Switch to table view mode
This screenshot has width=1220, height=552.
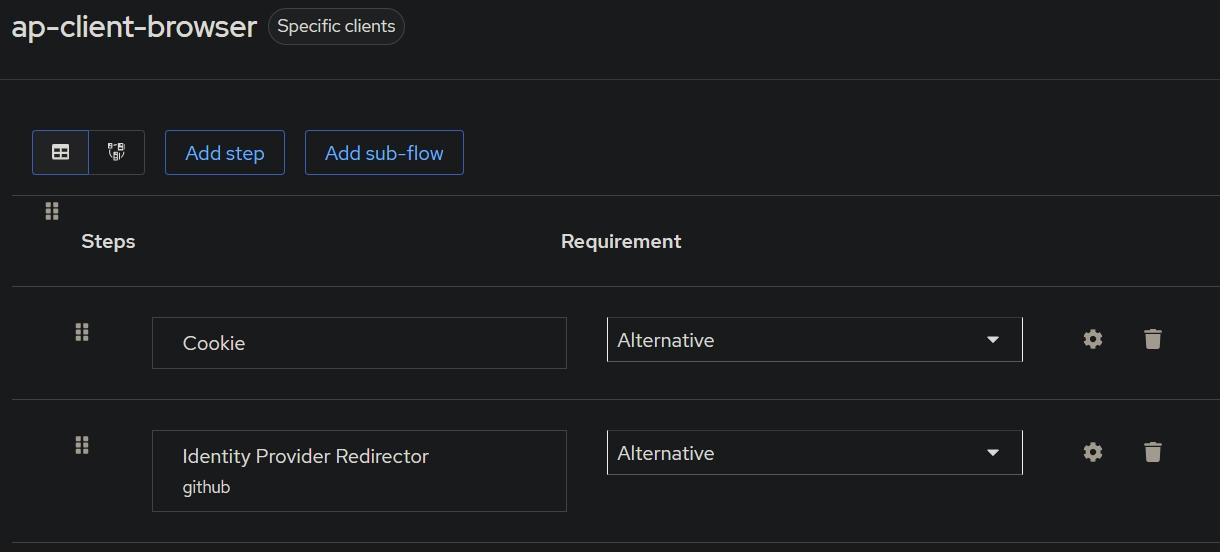coord(61,153)
